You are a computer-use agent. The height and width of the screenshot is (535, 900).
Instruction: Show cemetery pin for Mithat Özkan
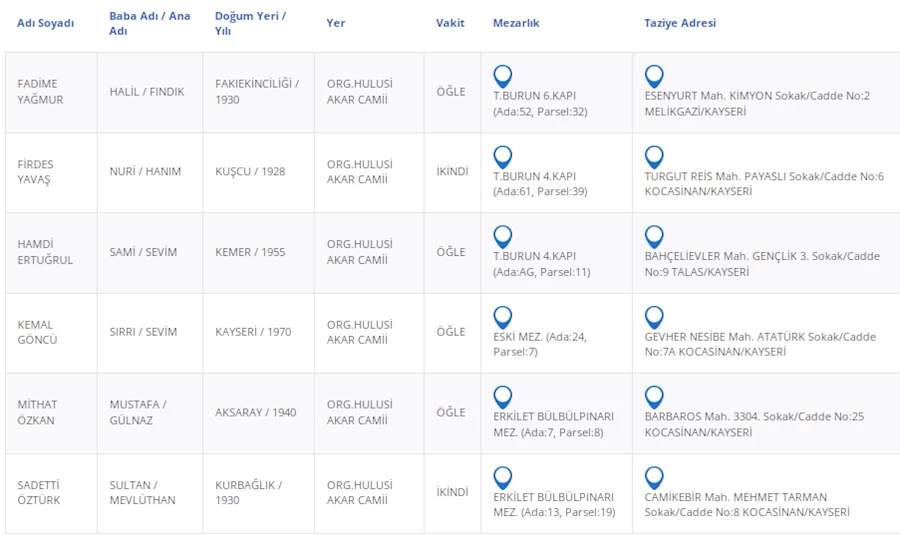[503, 397]
